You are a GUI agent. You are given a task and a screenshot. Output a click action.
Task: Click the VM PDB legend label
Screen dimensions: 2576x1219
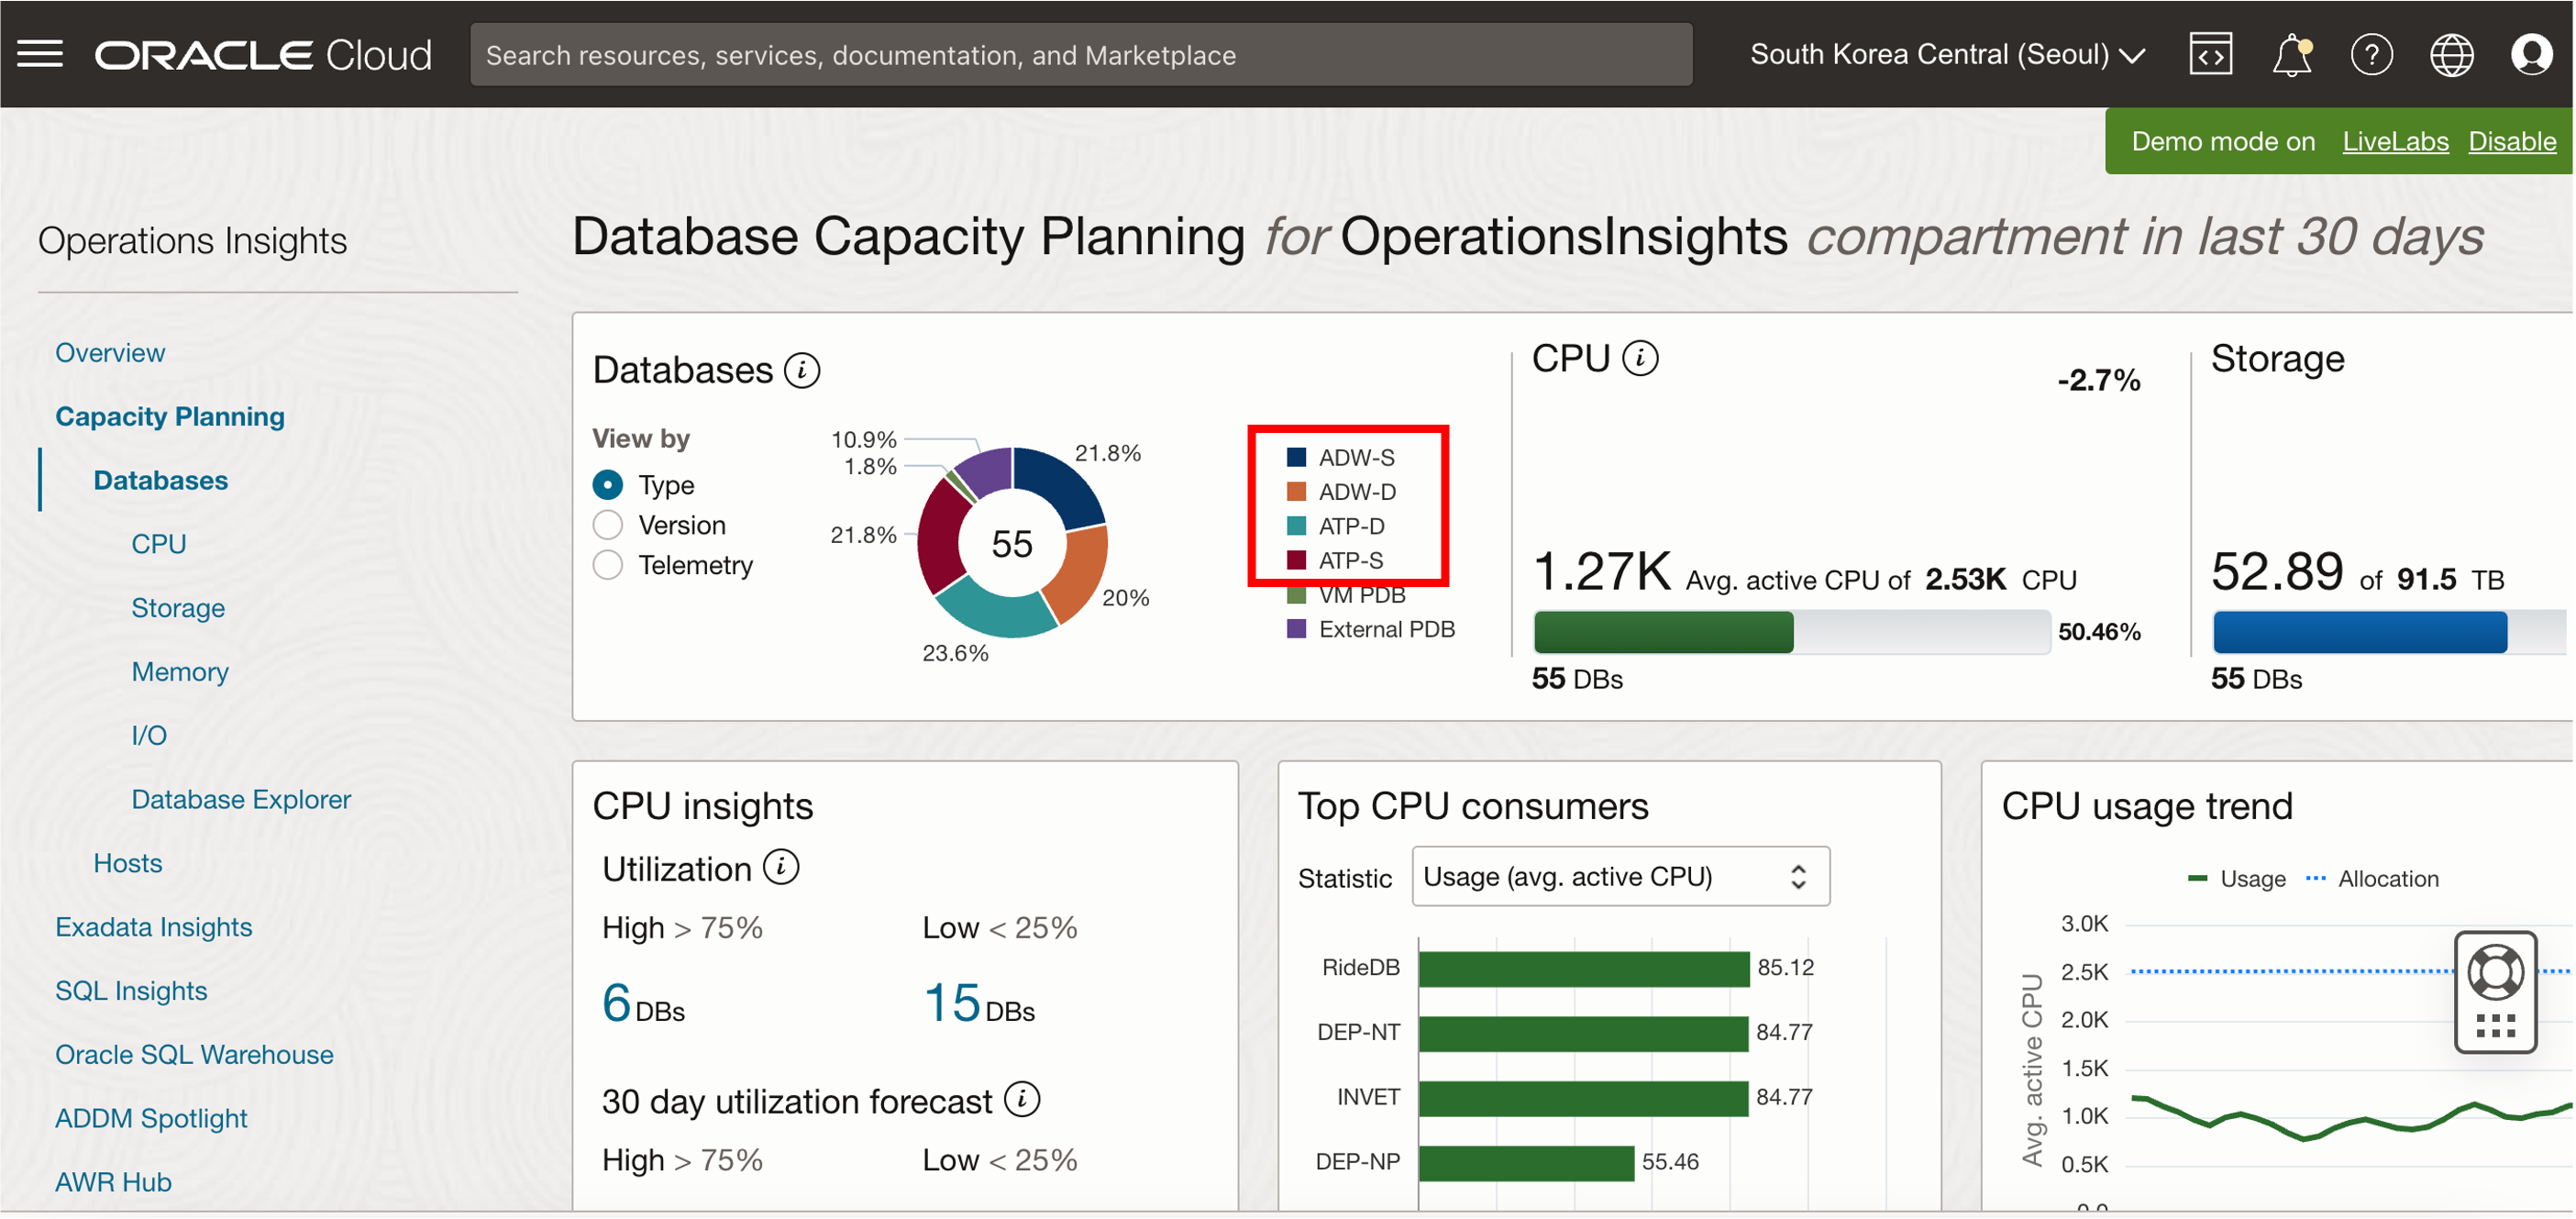[x=1362, y=596]
